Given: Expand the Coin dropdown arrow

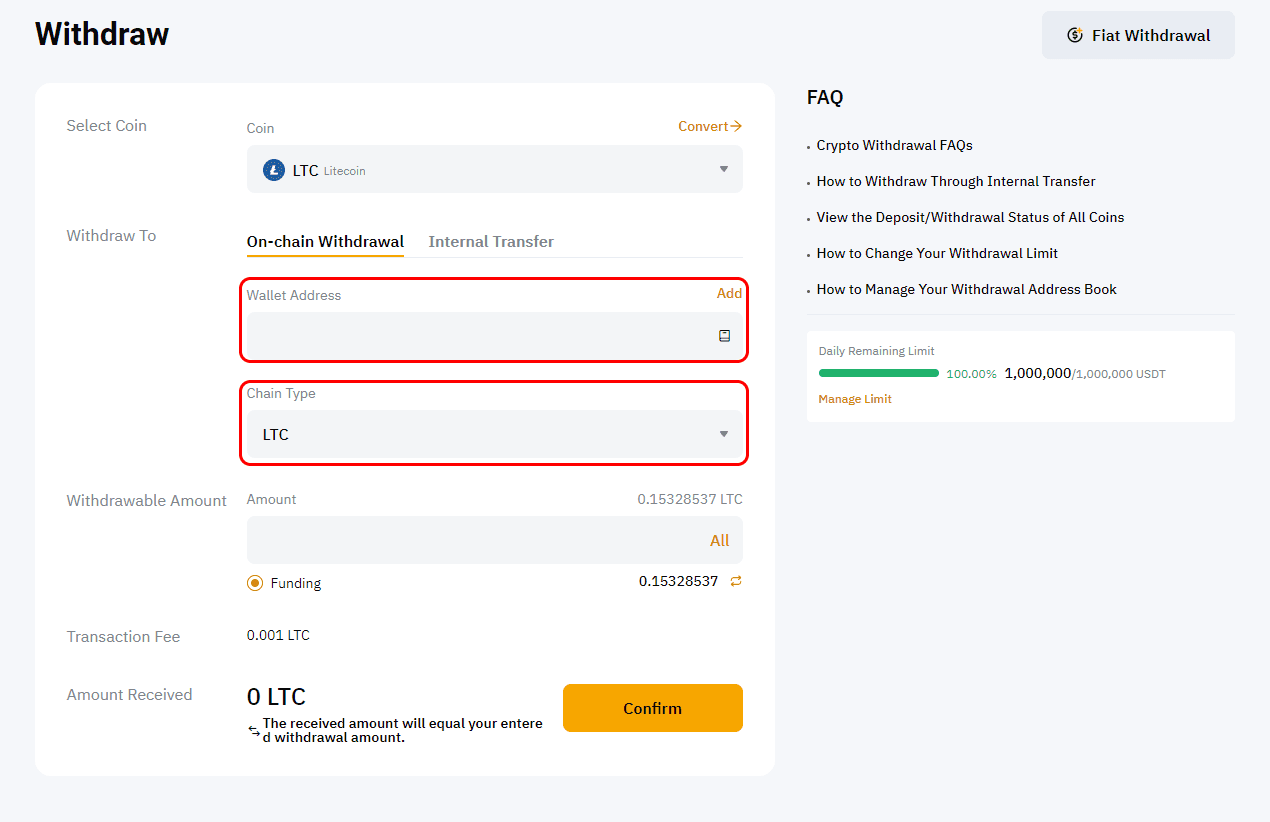Looking at the screenshot, I should (724, 169).
